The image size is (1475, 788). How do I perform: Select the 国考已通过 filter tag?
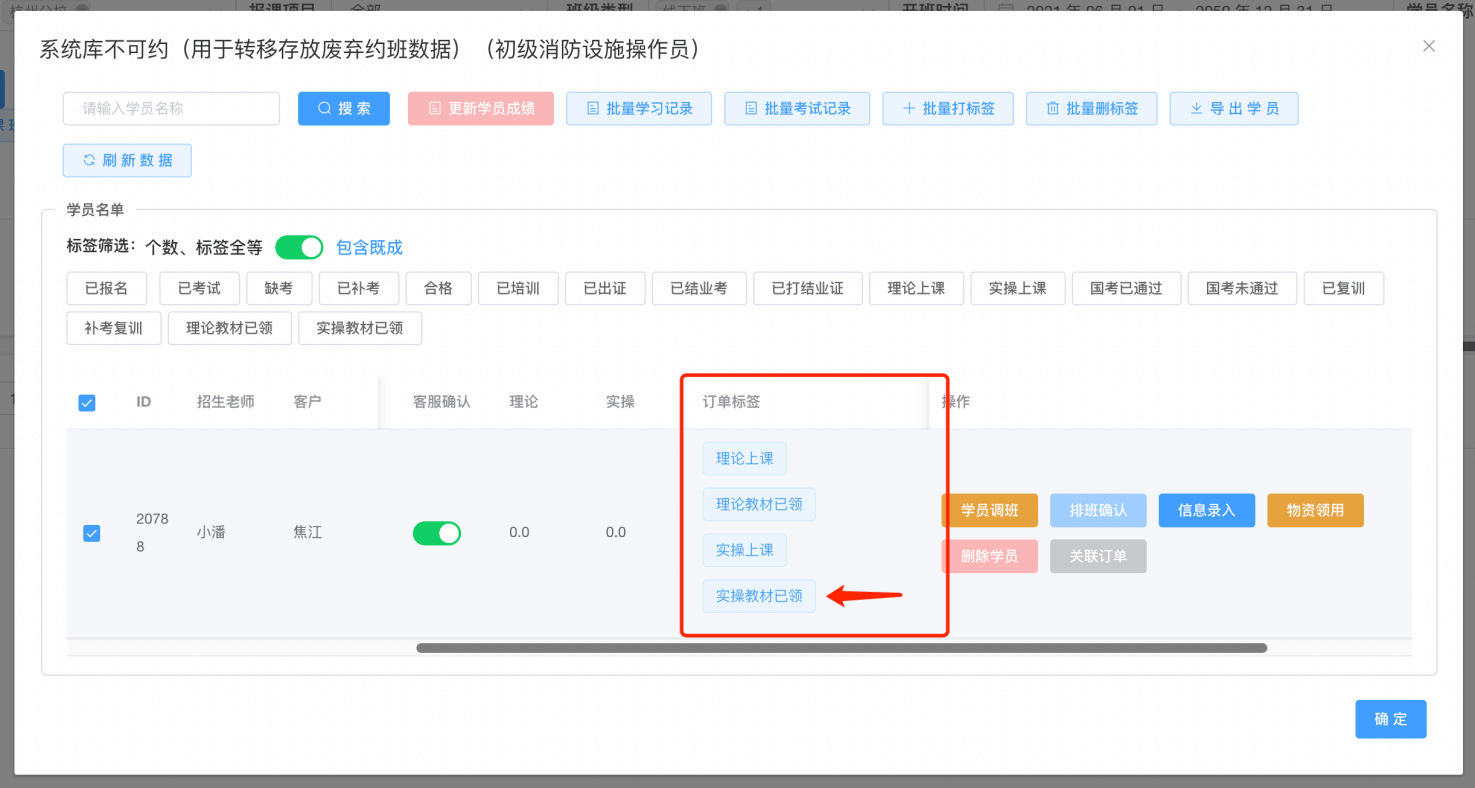pyautogui.click(x=1125, y=288)
